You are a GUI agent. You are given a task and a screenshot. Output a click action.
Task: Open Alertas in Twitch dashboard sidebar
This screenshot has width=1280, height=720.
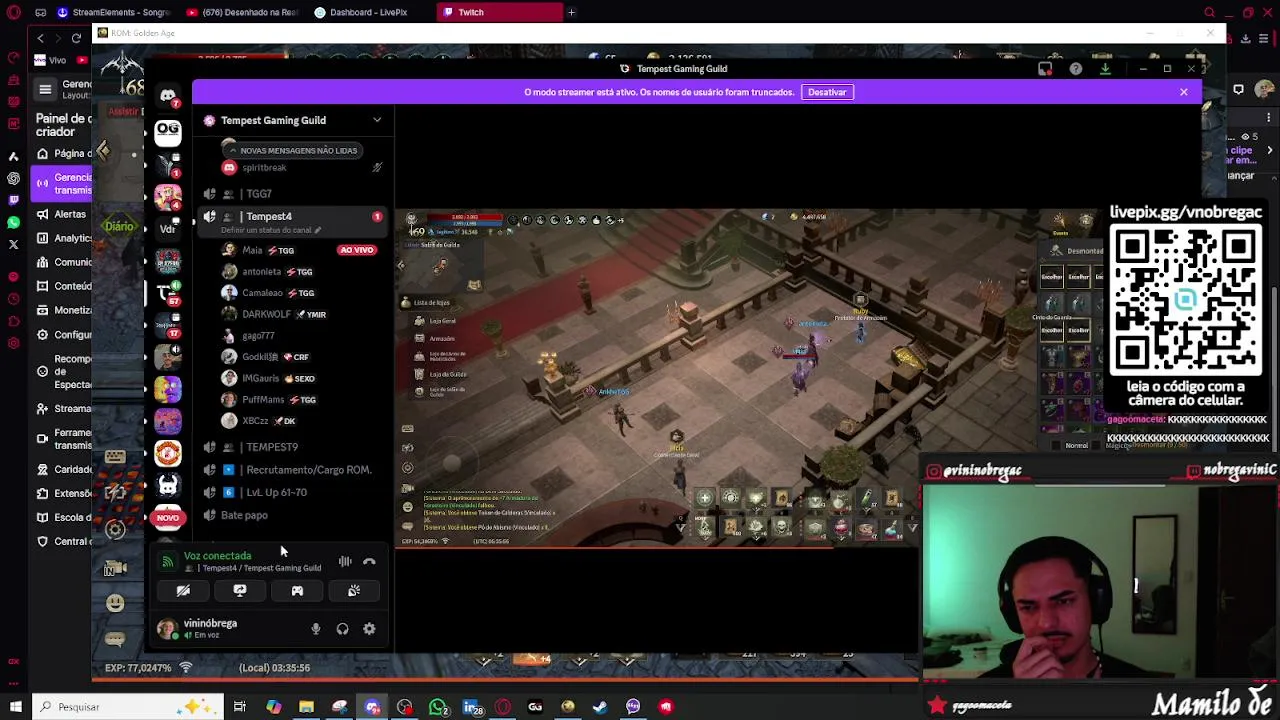pyautogui.click(x=62, y=214)
